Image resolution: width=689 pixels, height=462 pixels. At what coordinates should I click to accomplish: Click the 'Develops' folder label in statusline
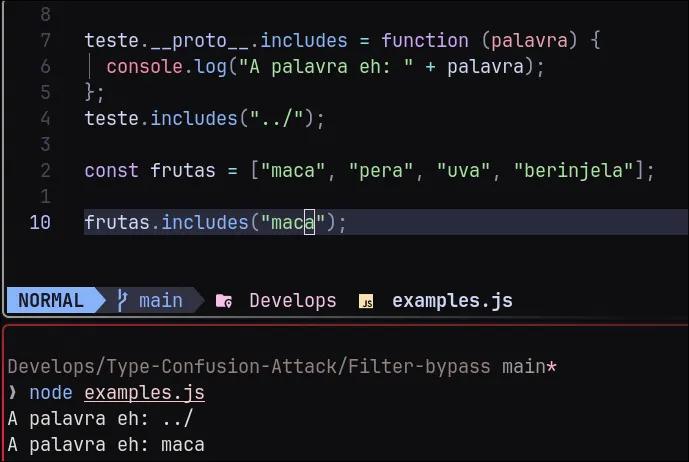[293, 301]
